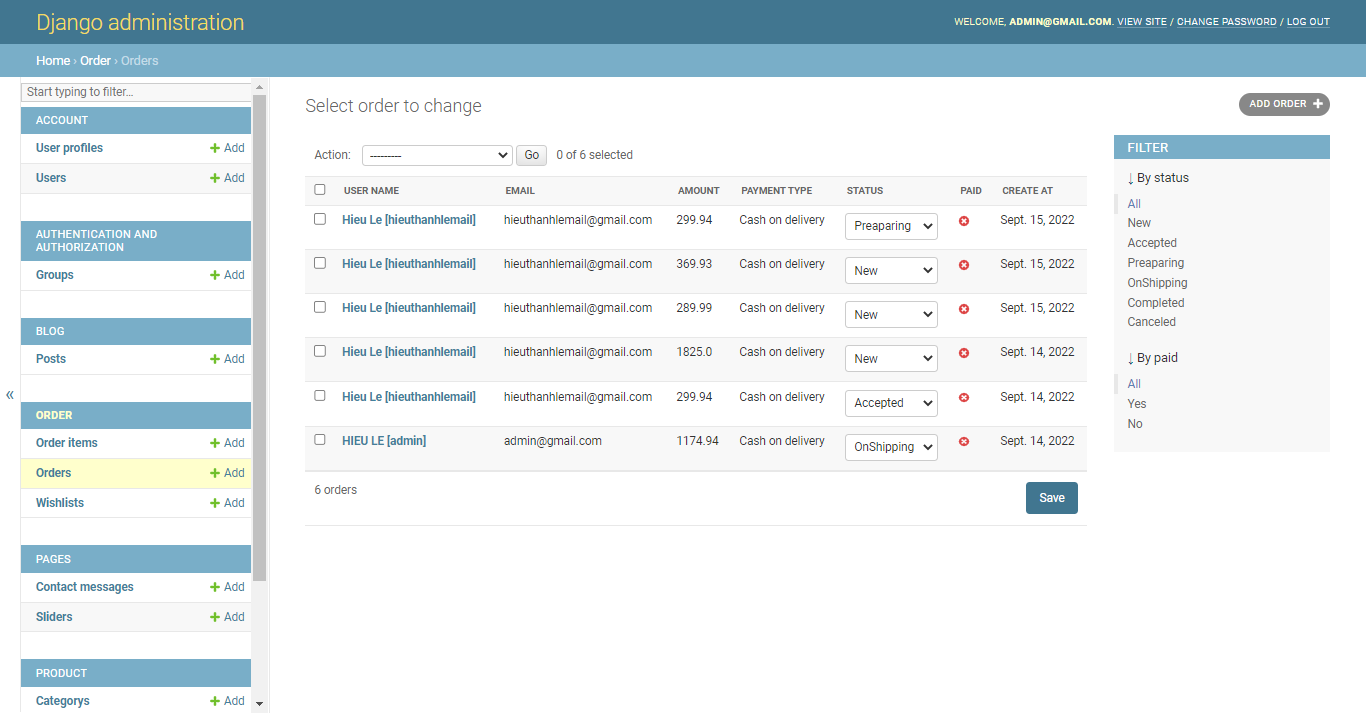Filter orders by paid Yes
Image resolution: width=1366 pixels, height=713 pixels.
pyautogui.click(x=1137, y=404)
